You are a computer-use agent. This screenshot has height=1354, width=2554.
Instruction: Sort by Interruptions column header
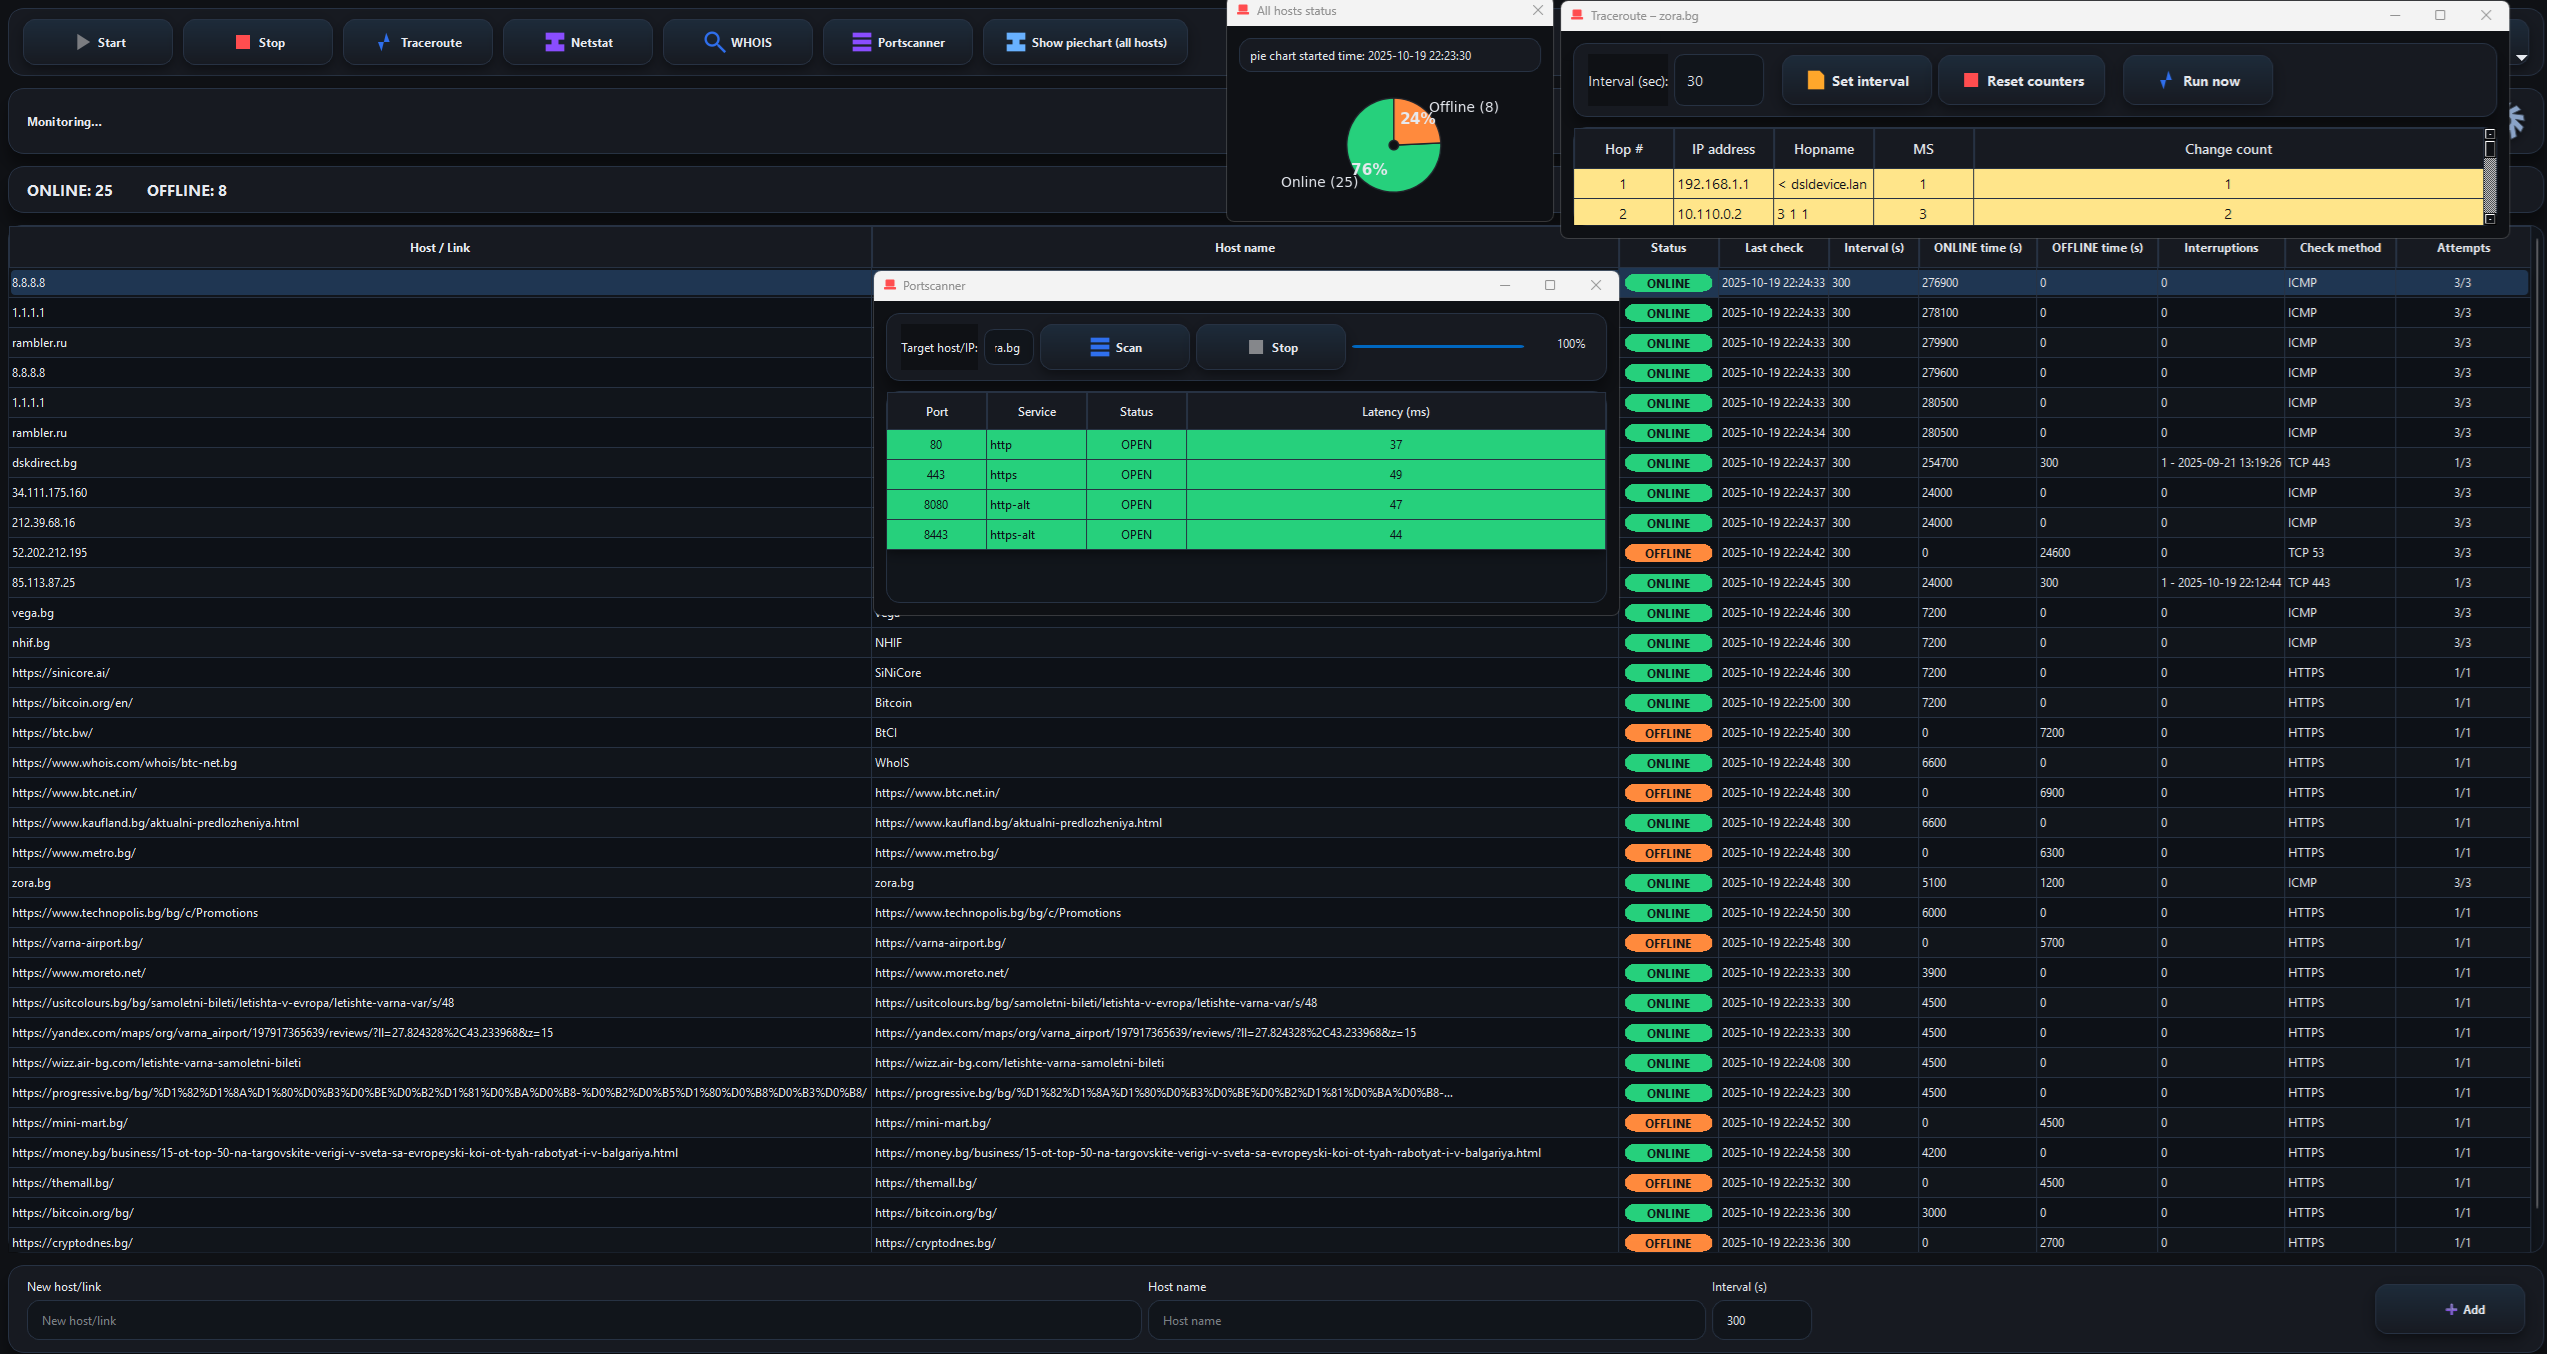(x=2220, y=248)
